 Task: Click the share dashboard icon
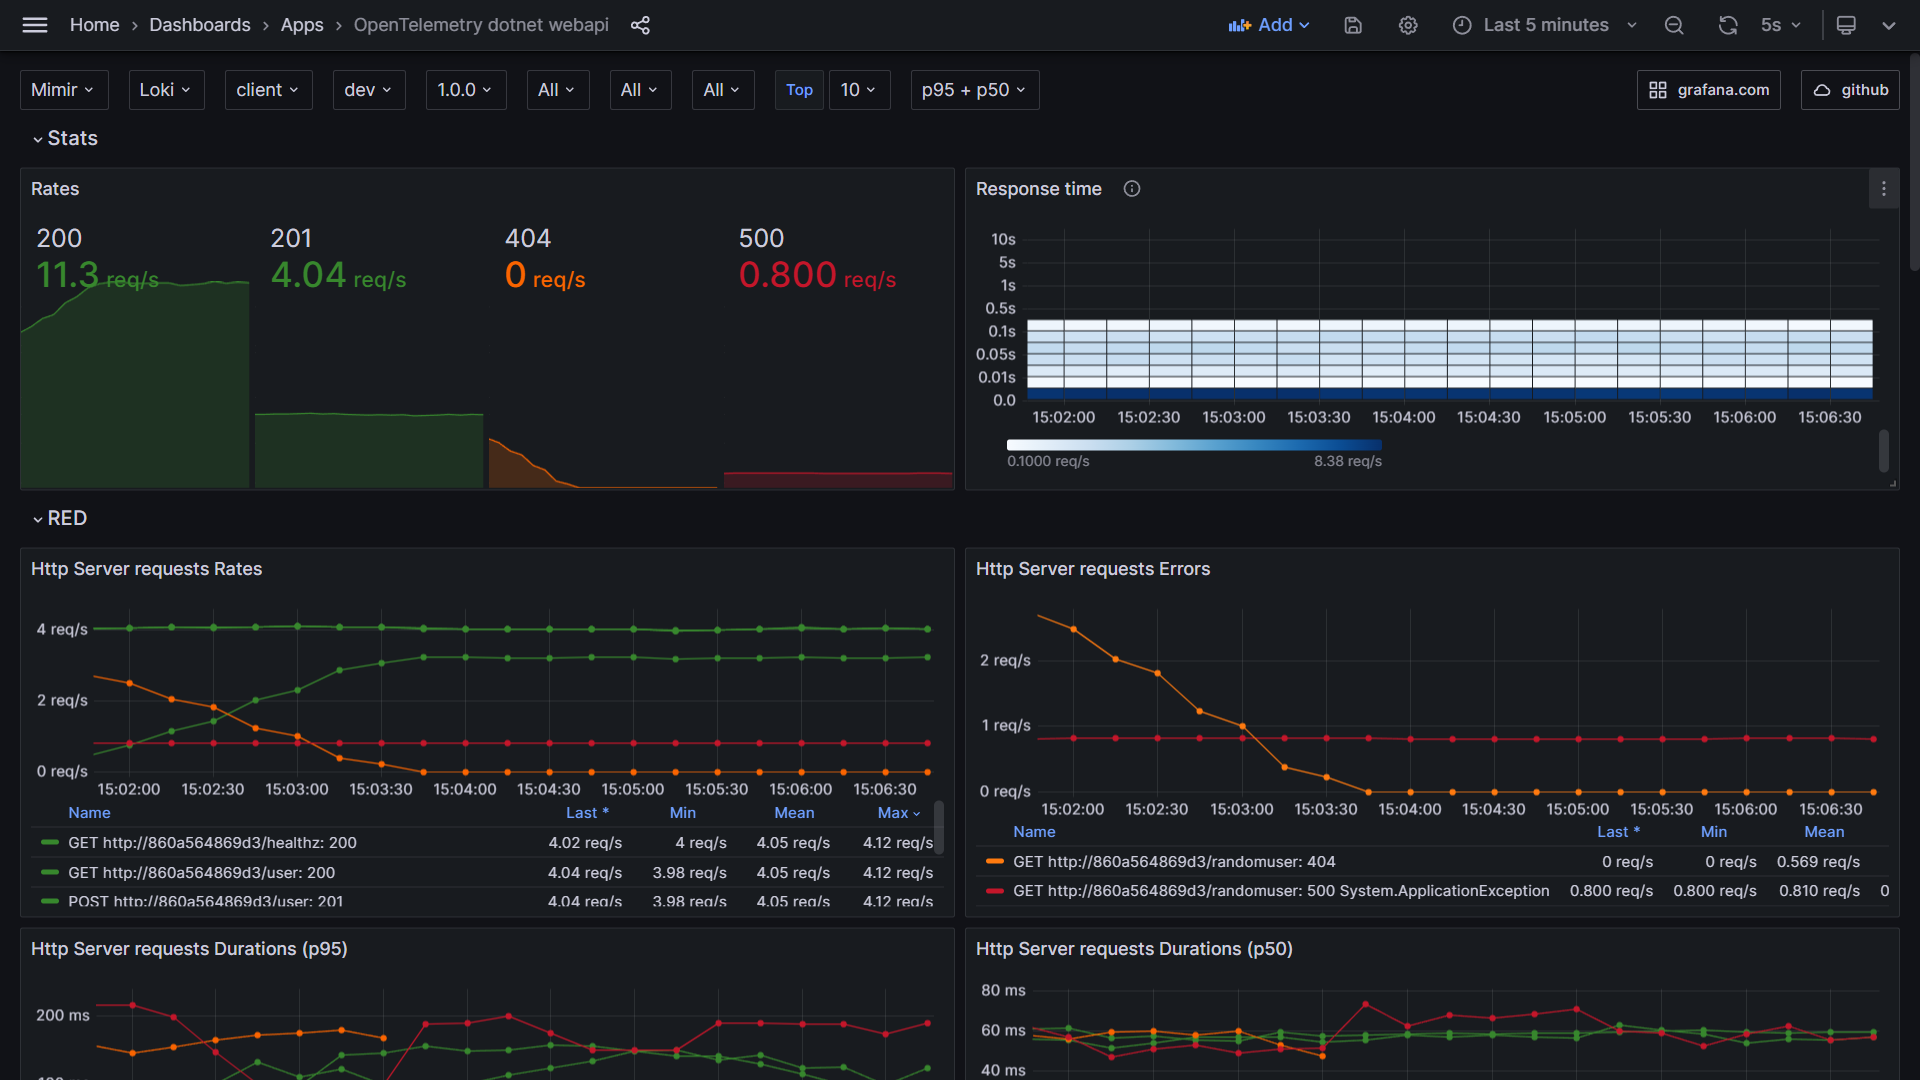640,25
